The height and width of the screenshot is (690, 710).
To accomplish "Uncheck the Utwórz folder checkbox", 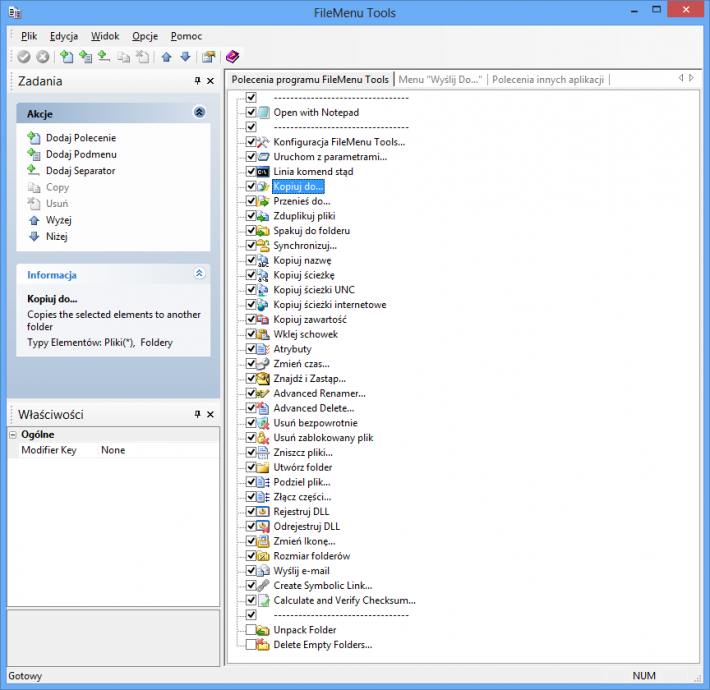I will tap(251, 467).
